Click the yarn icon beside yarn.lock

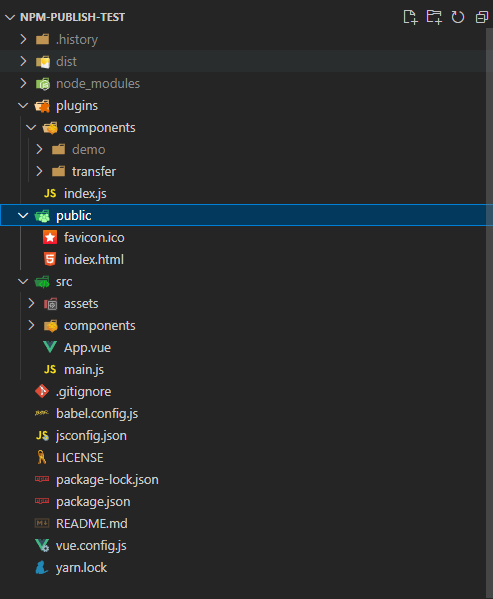point(42,567)
